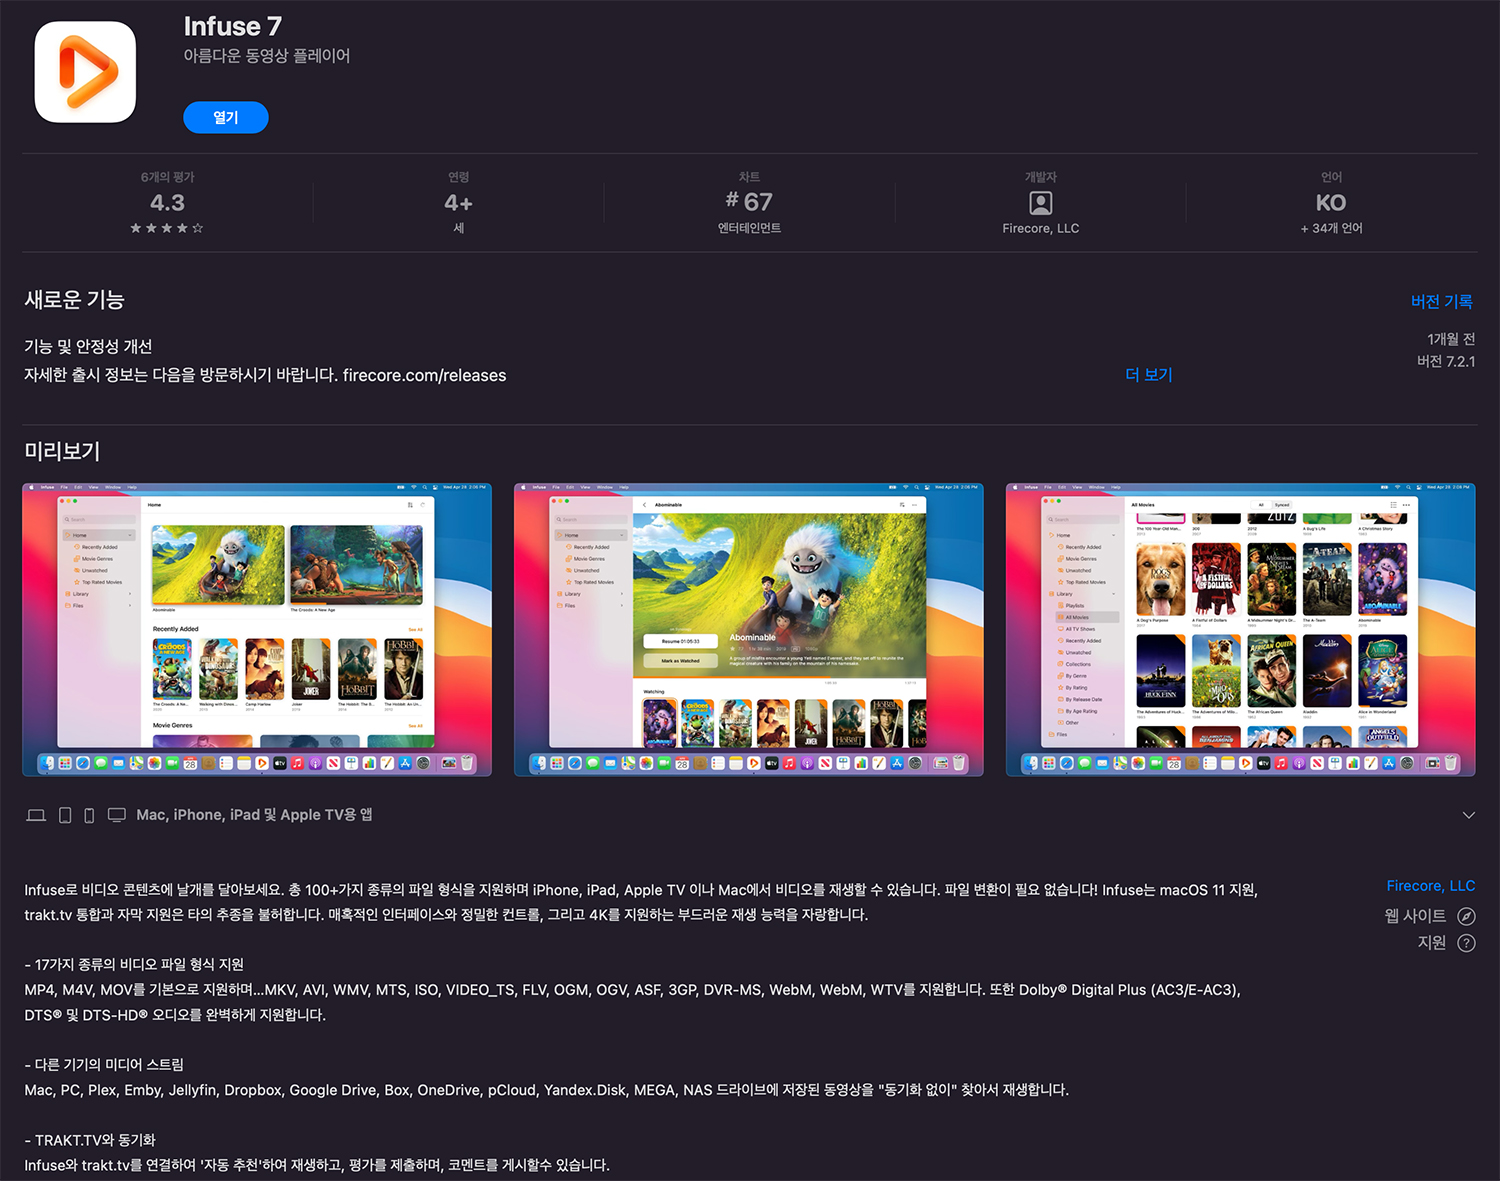Viewport: 1500px width, 1181px height.
Task: Click the + 34개 언어 label
Action: point(1331,228)
